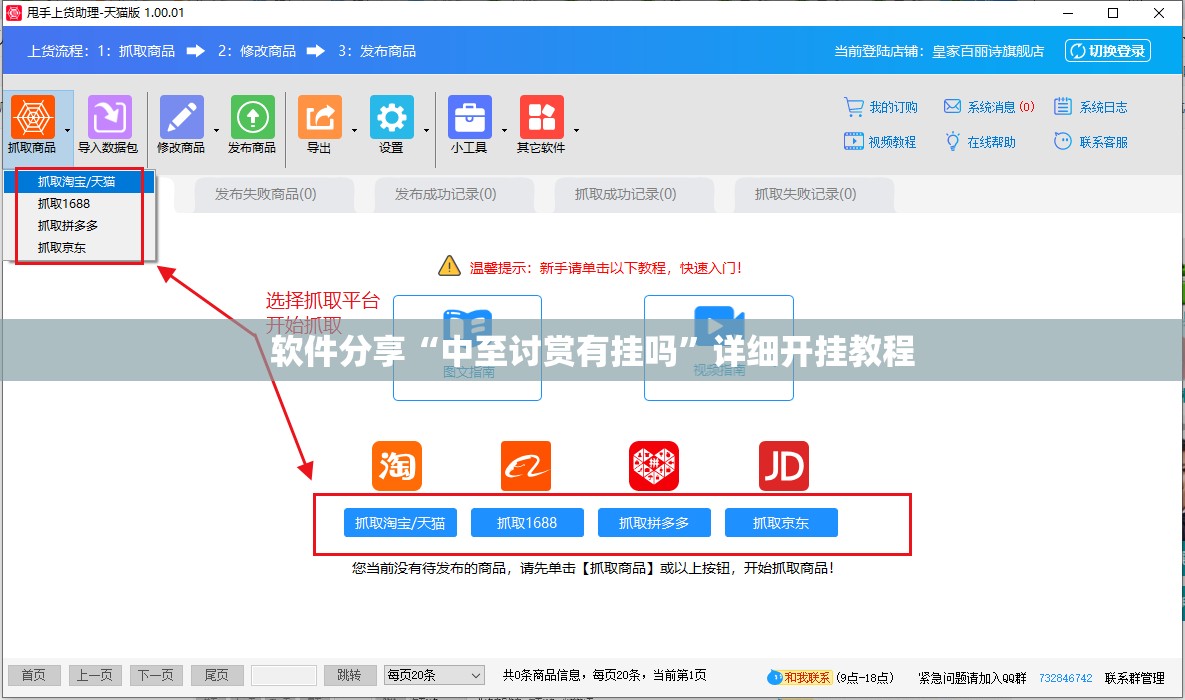This screenshot has height=700, width=1185.
Task: Select 抓取淘宝/天猫 from the dropdown menu
Action: click(79, 181)
